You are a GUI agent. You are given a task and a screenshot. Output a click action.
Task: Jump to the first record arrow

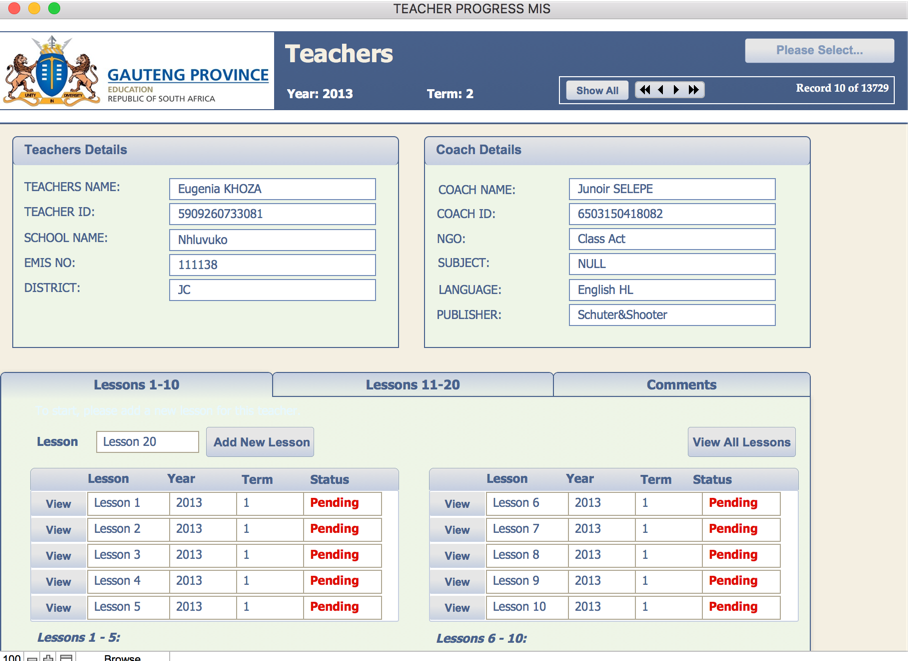(645, 90)
